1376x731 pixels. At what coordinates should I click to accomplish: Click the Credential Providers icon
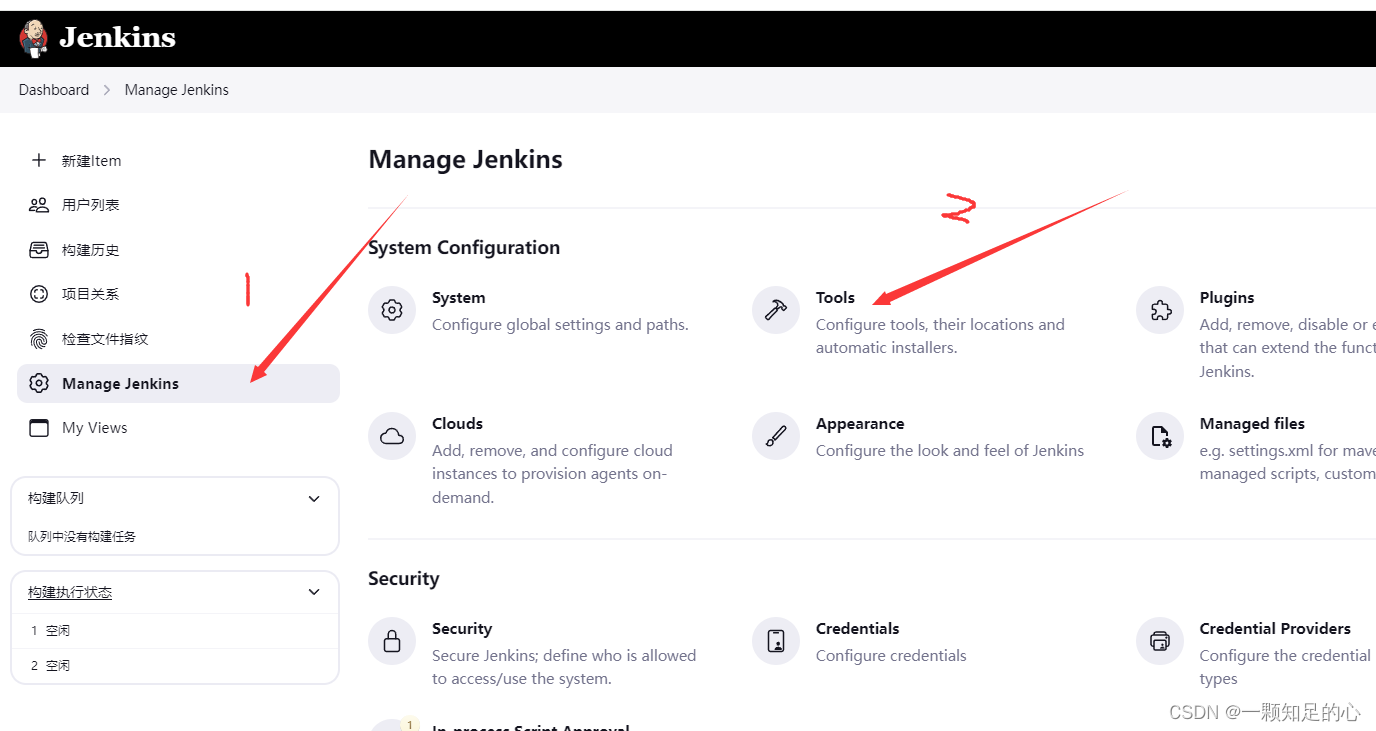tap(1160, 641)
